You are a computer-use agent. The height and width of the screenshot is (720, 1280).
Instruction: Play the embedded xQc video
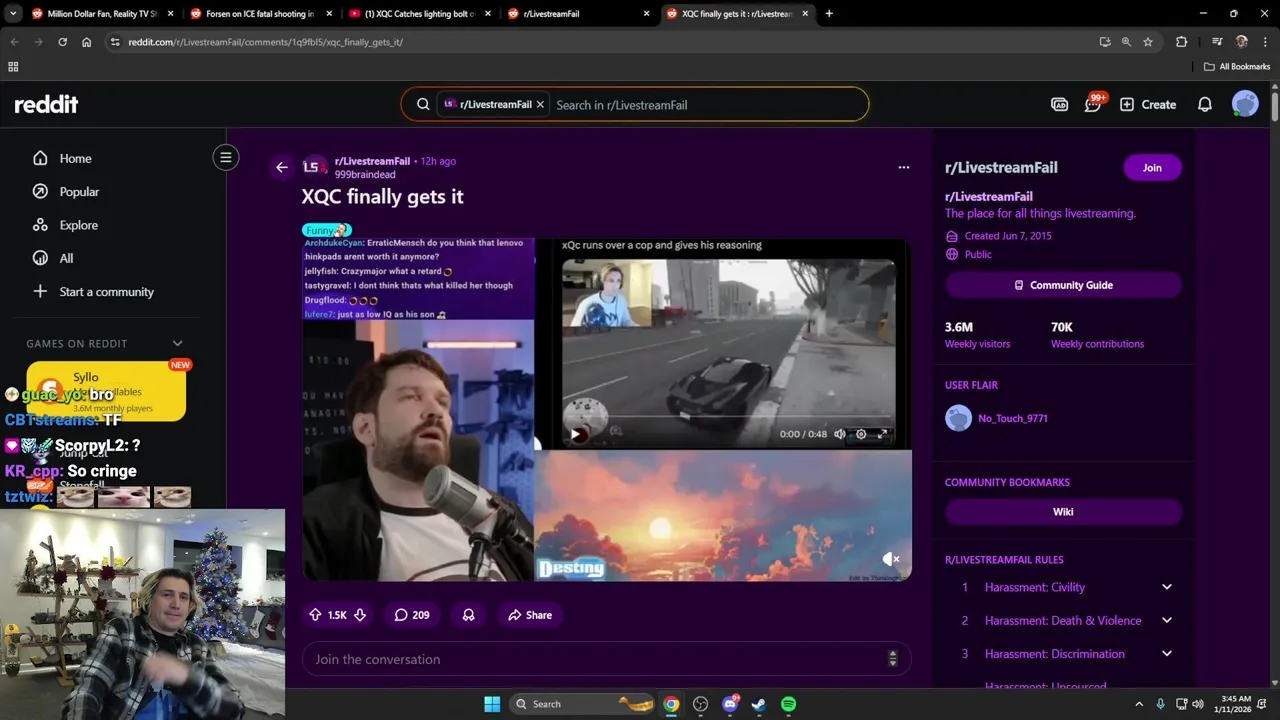pyautogui.click(x=577, y=434)
